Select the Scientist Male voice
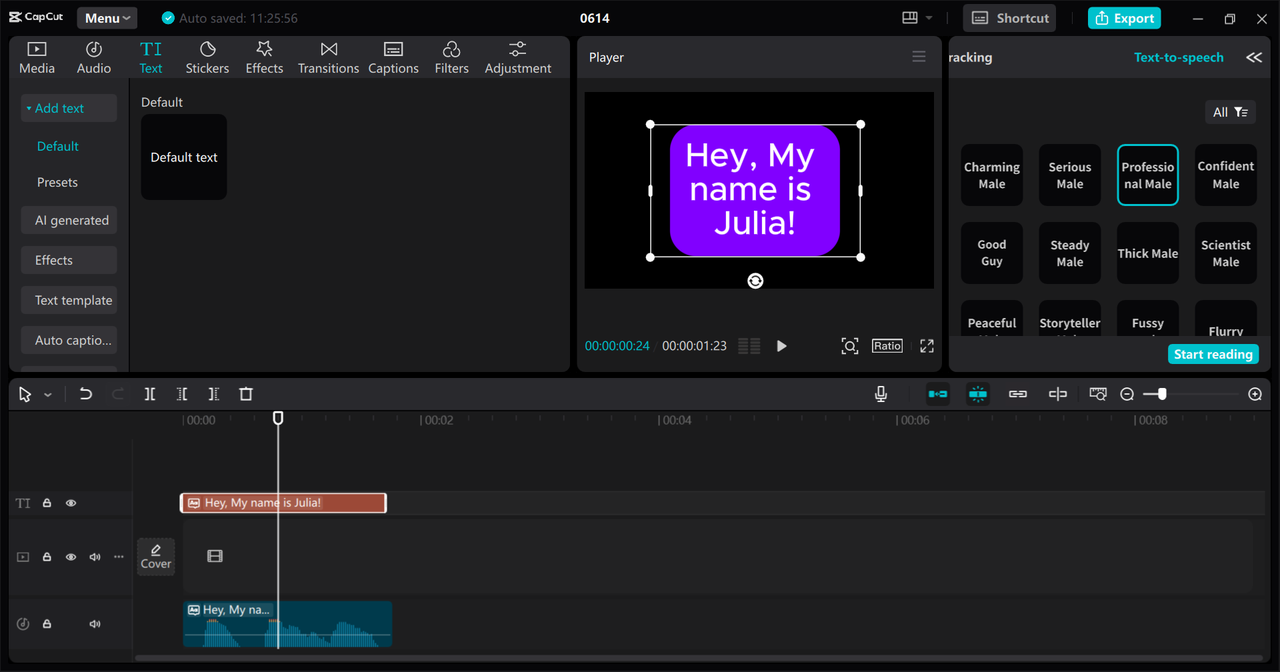Screen dimensions: 1280x672 1226,253
